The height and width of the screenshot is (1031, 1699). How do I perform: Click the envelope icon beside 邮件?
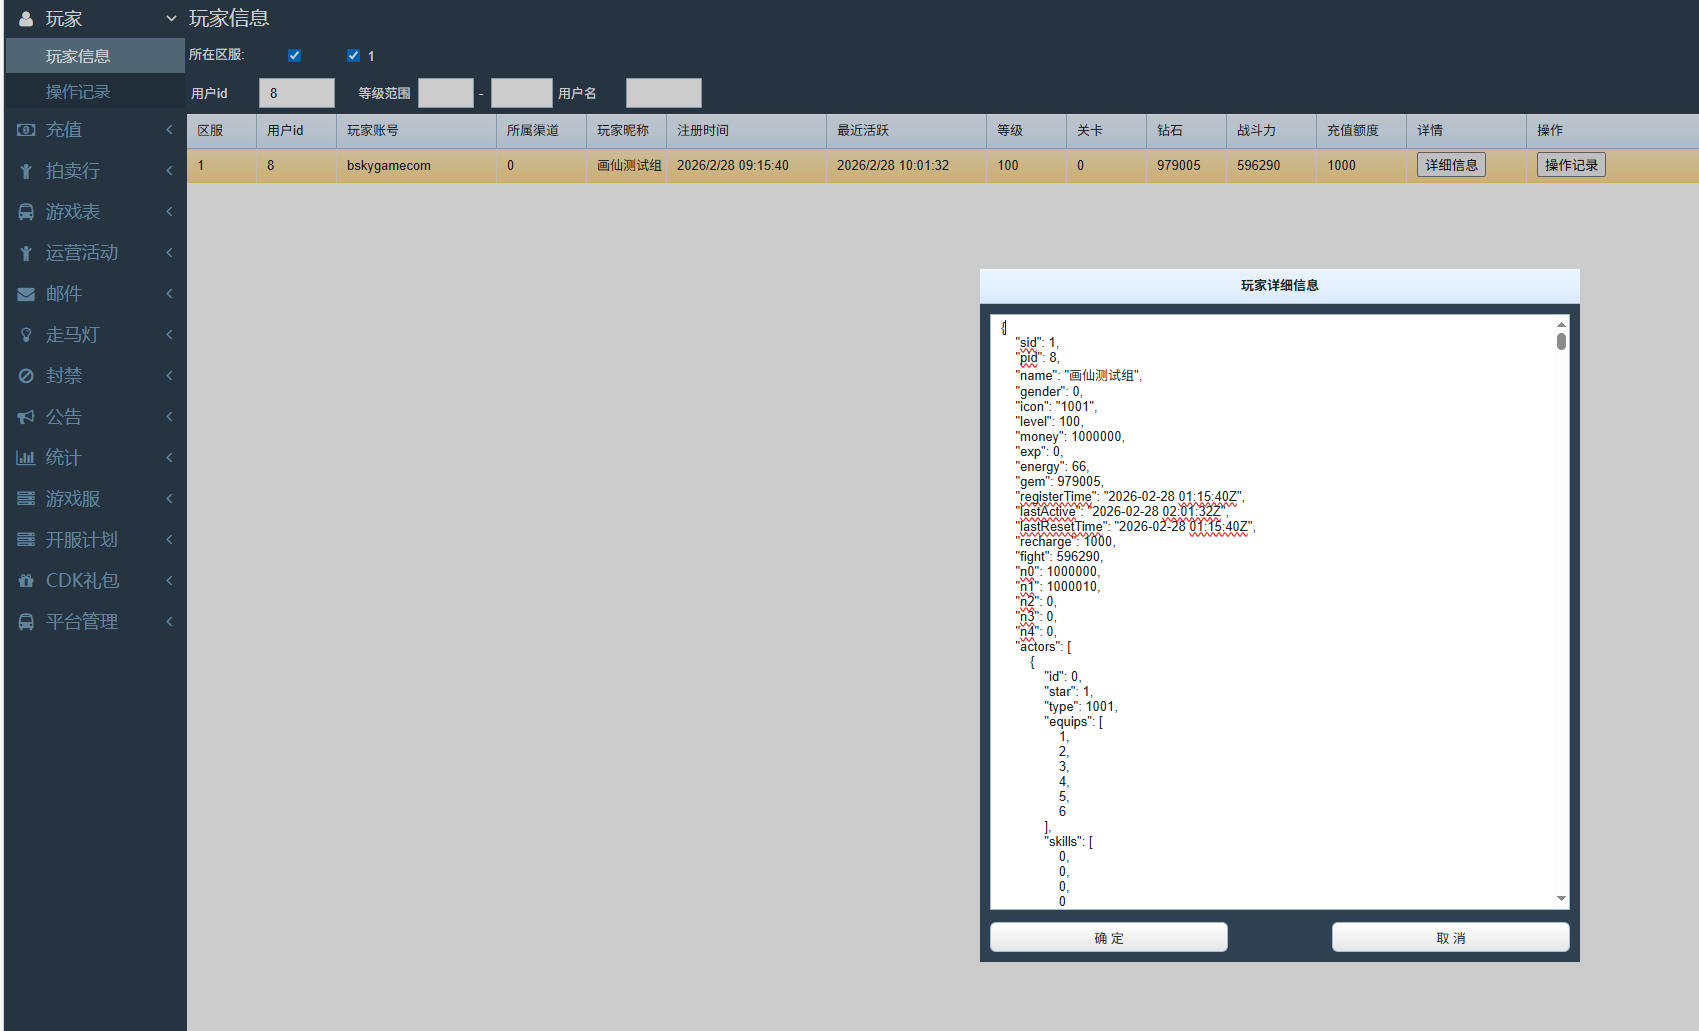tap(26, 294)
